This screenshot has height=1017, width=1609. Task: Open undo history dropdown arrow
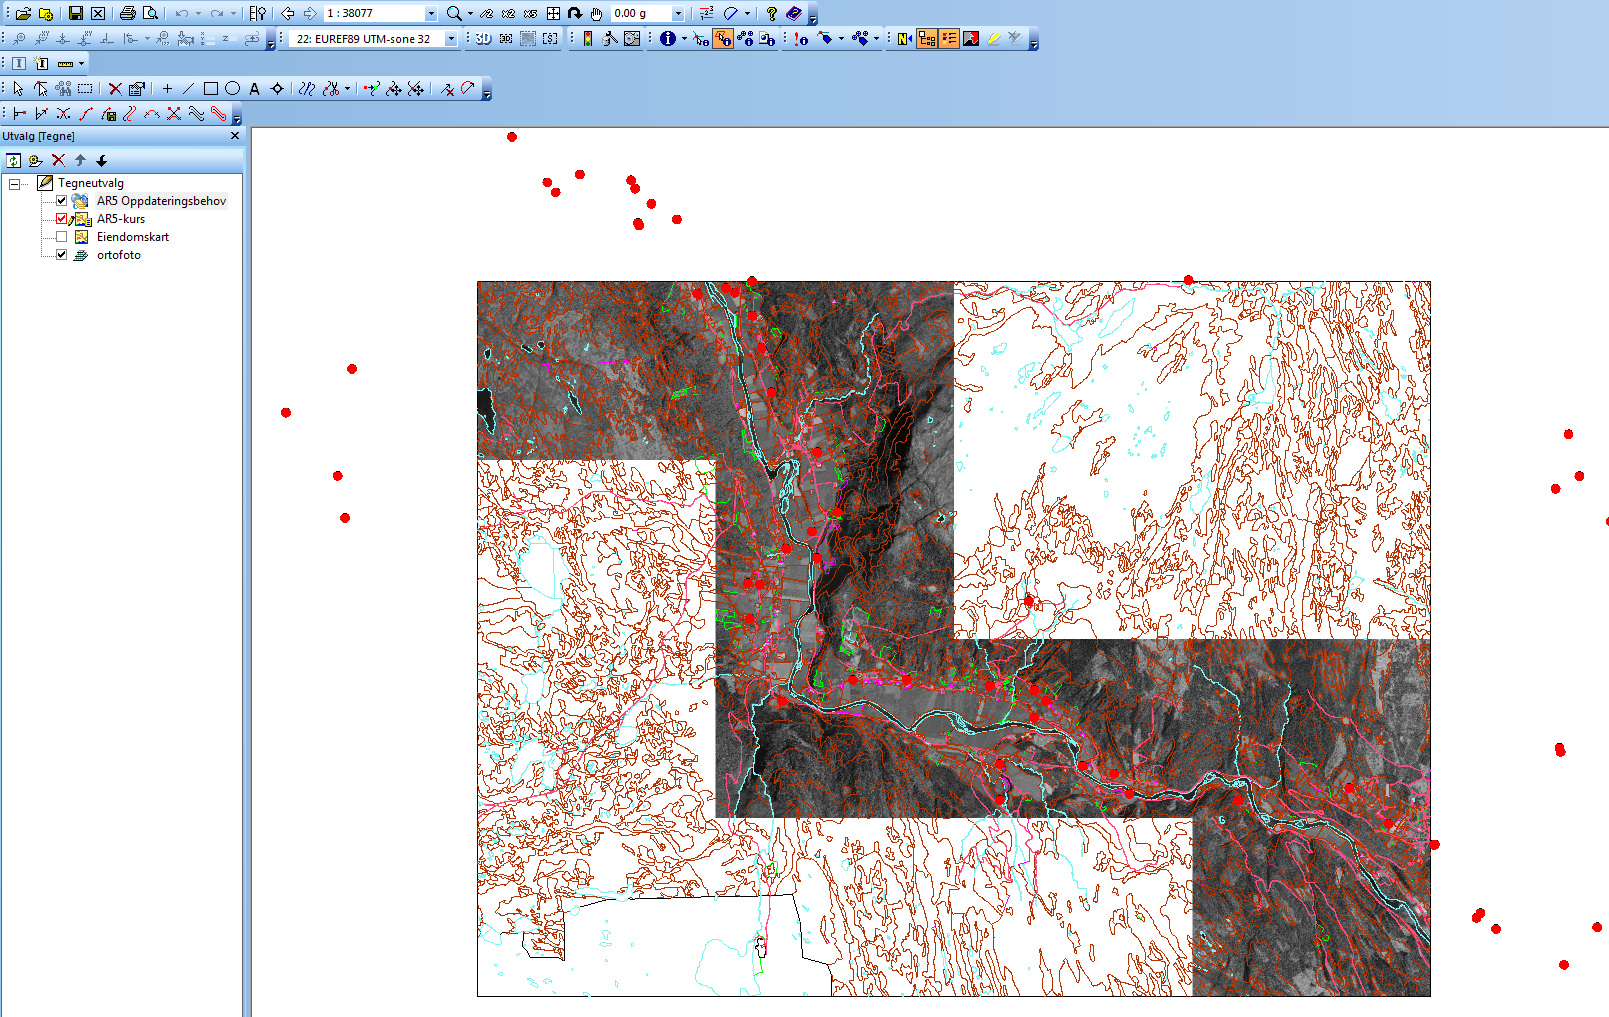(x=198, y=13)
